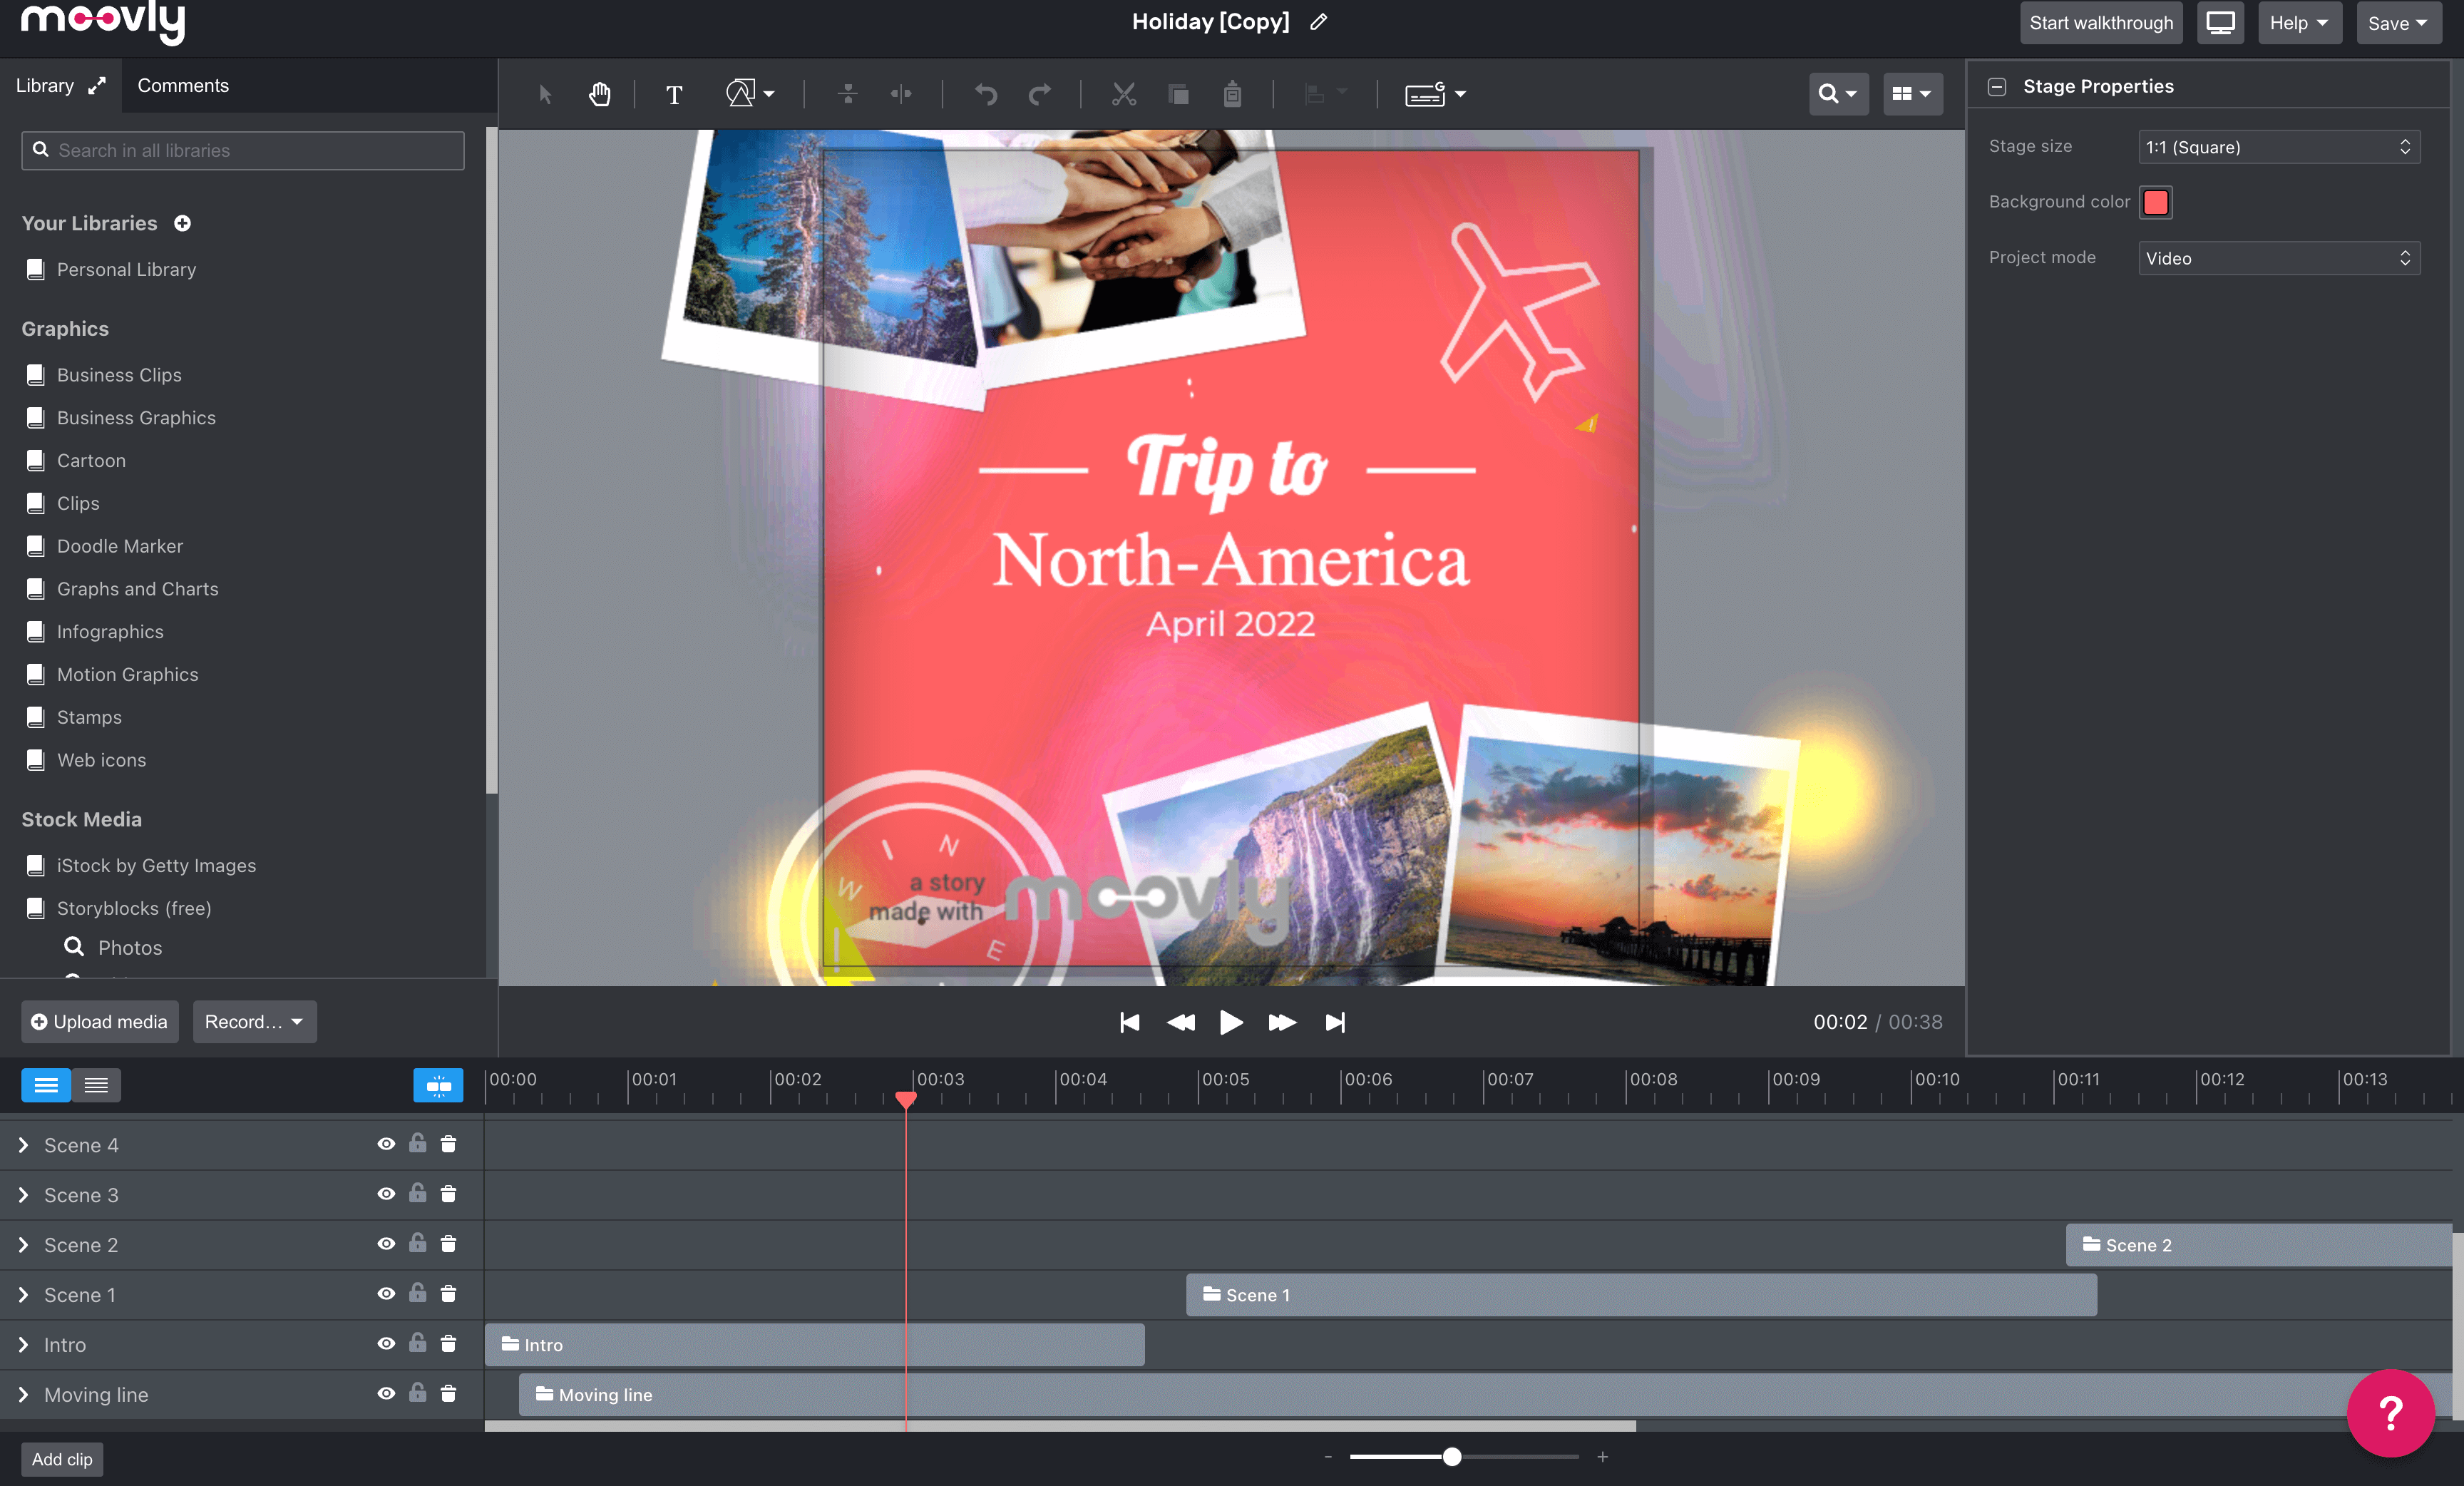
Task: Click the split clip horizontally icon
Action: (901, 94)
